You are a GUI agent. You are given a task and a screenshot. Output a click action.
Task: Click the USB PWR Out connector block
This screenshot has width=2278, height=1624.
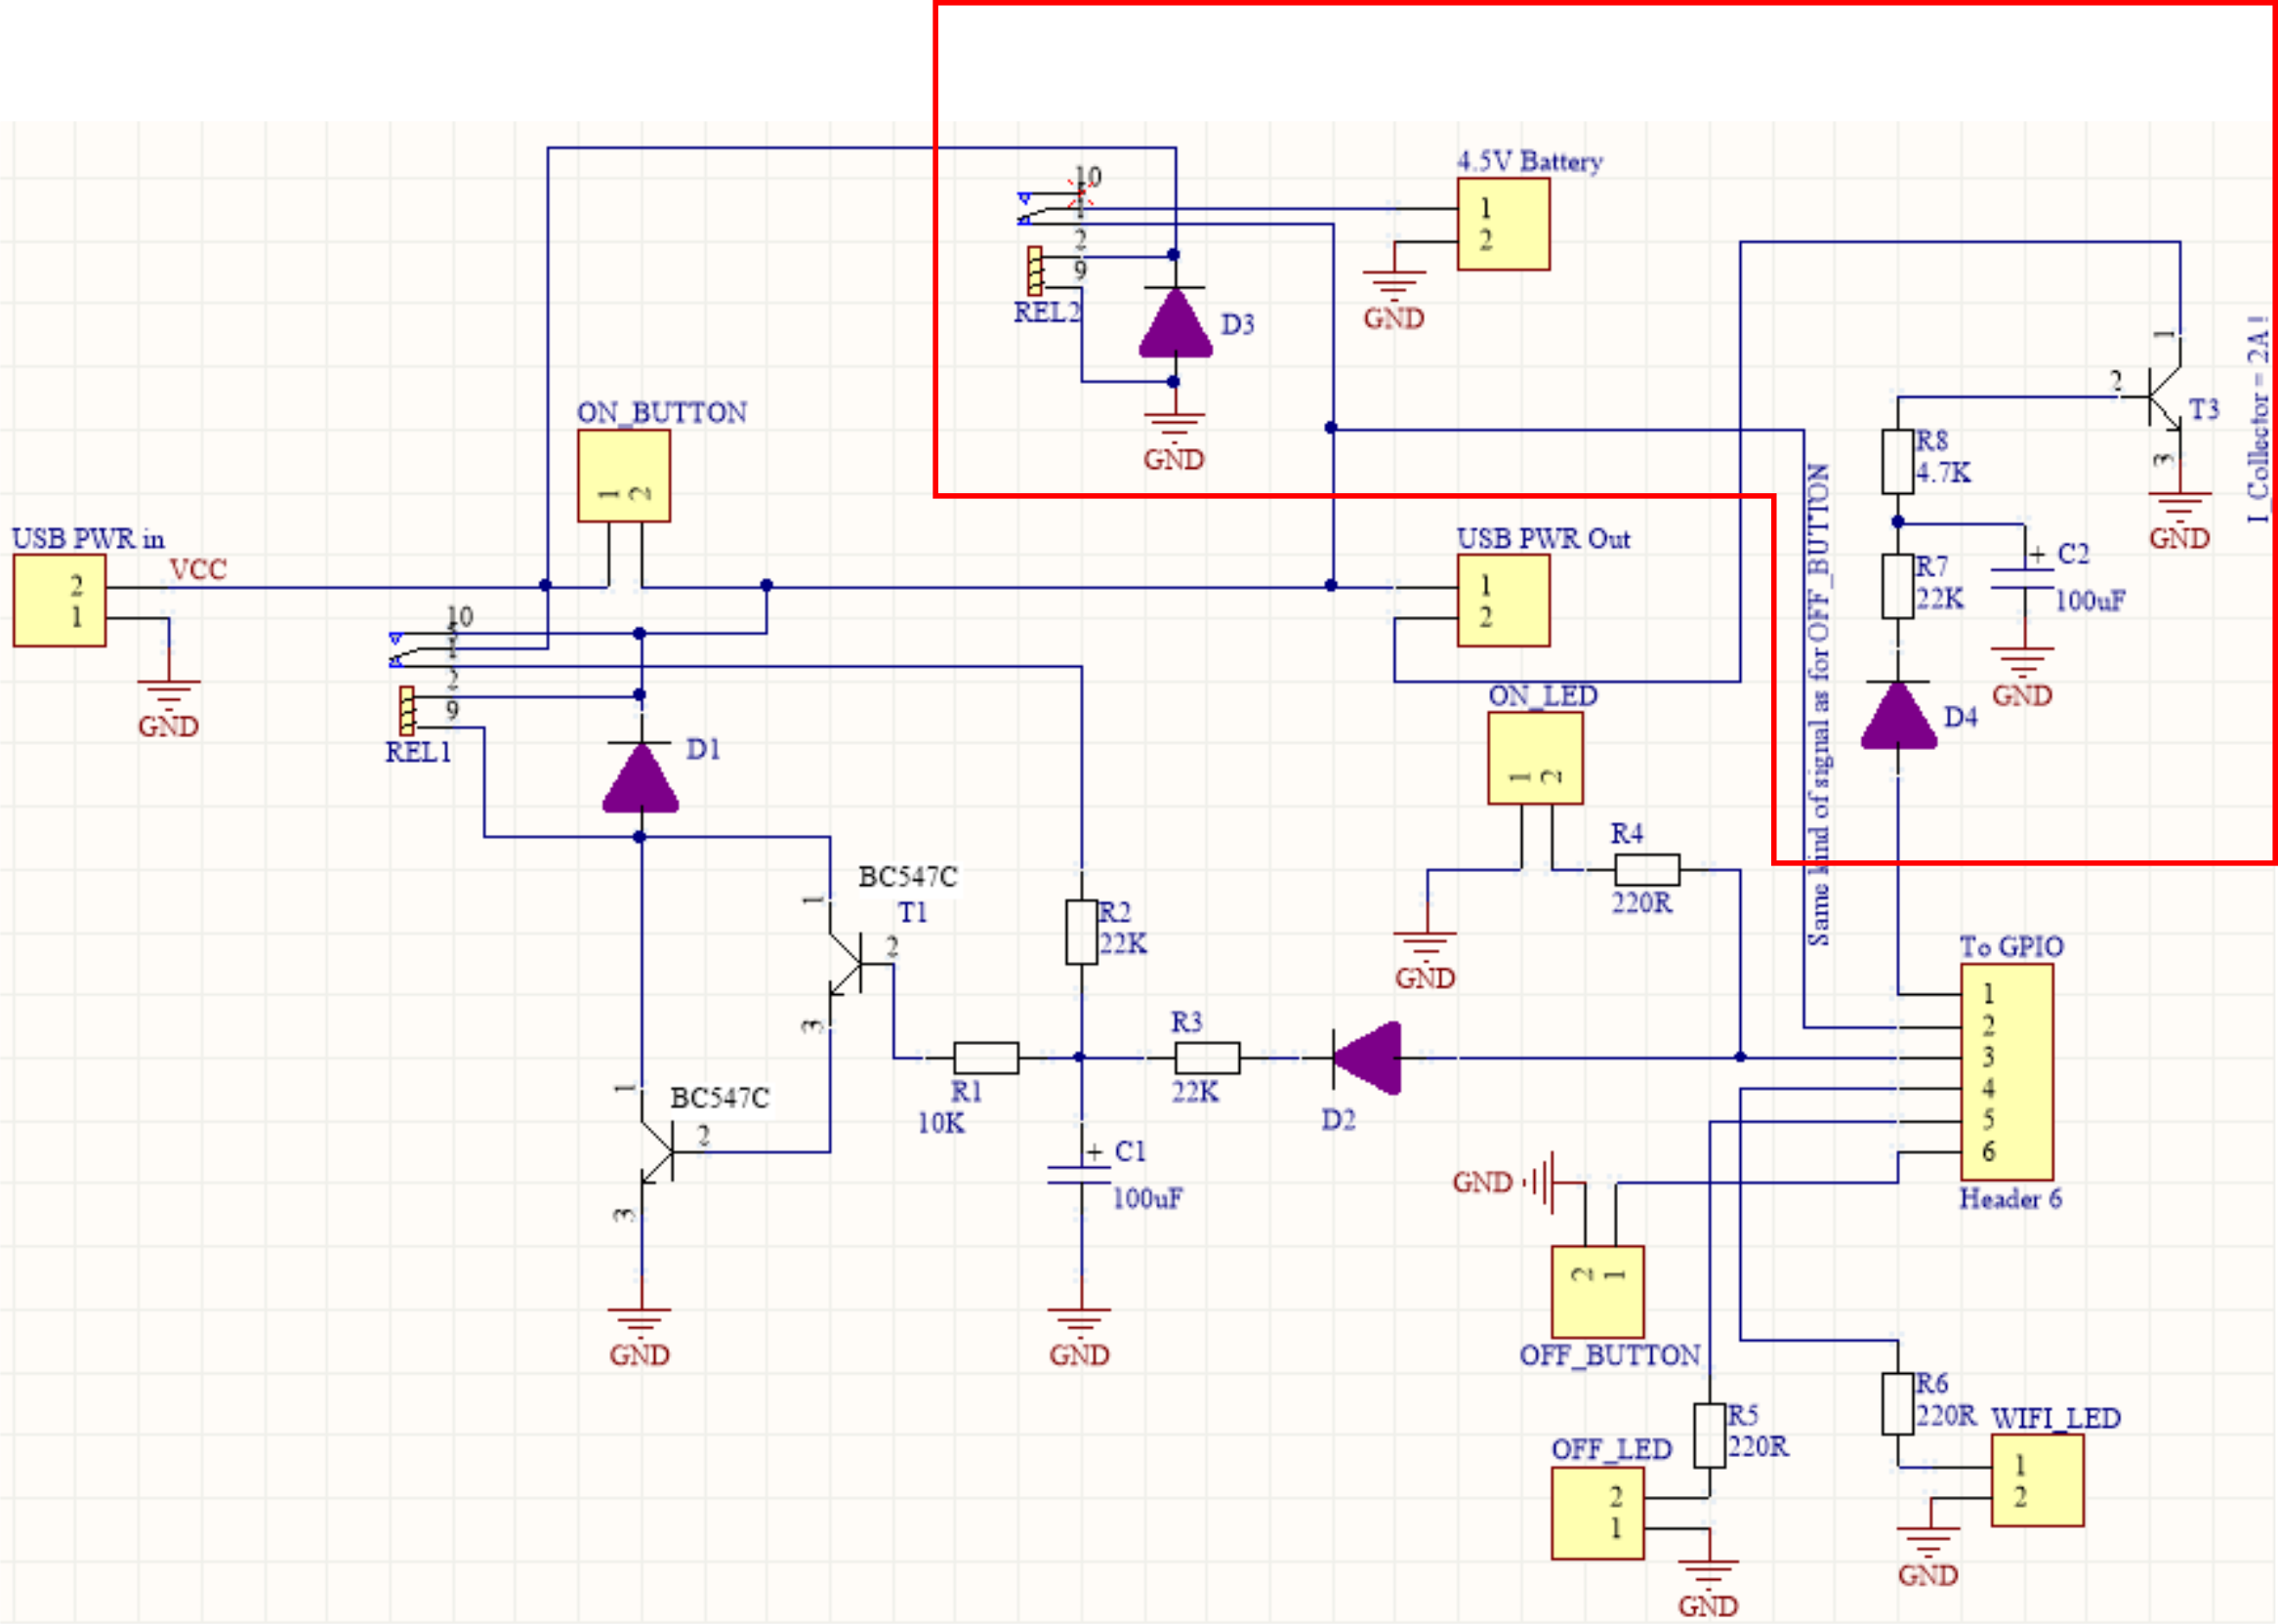click(x=1502, y=600)
